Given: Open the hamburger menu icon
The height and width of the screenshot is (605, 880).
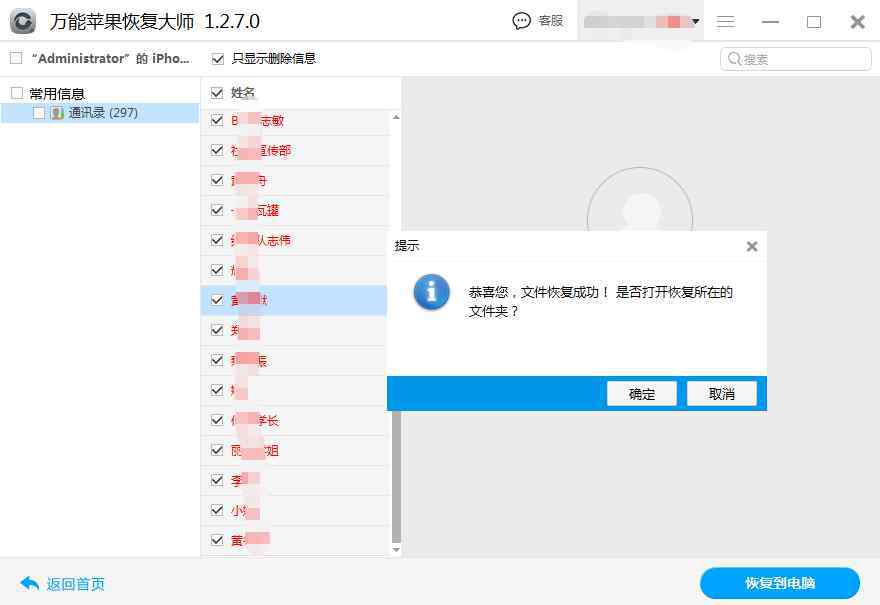Looking at the screenshot, I should (x=726, y=22).
